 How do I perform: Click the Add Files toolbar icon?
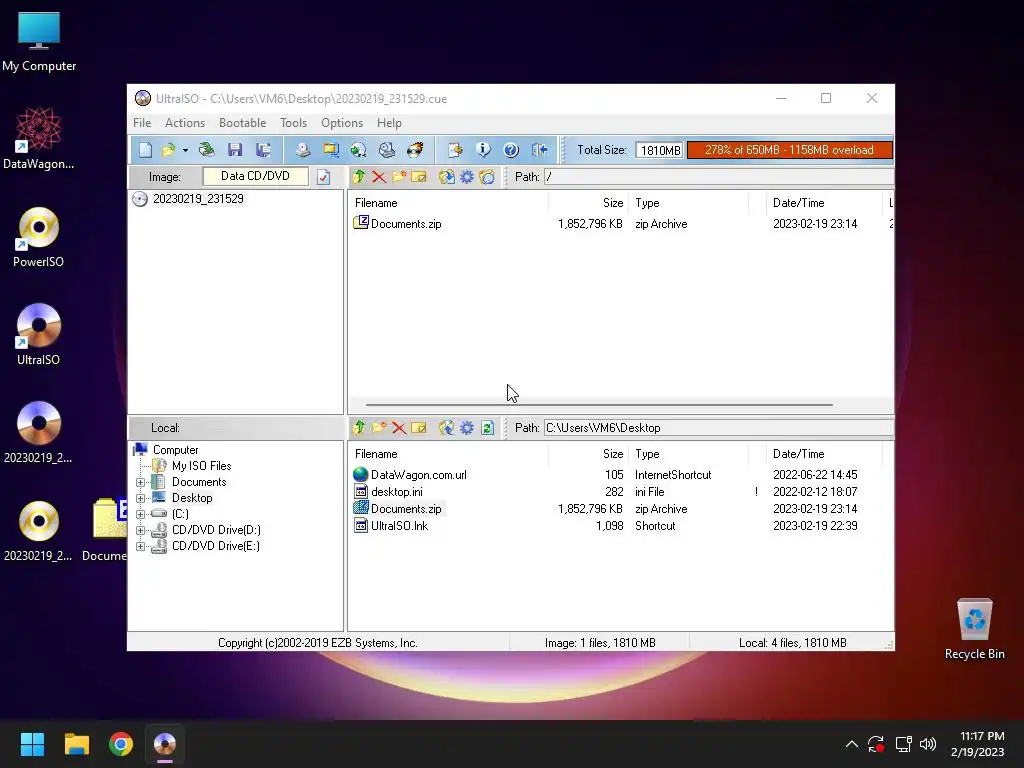point(455,150)
